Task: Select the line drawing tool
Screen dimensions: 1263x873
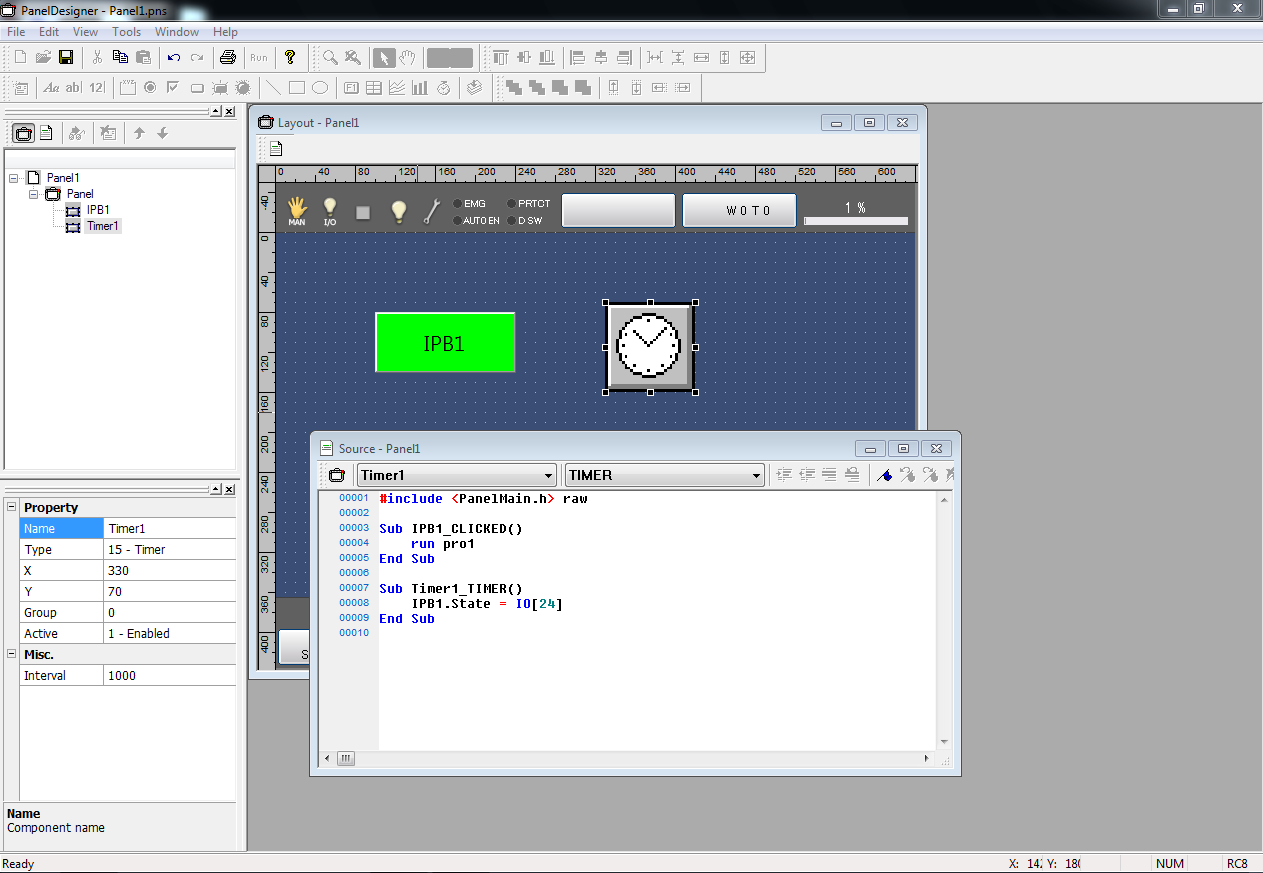Action: (272, 88)
